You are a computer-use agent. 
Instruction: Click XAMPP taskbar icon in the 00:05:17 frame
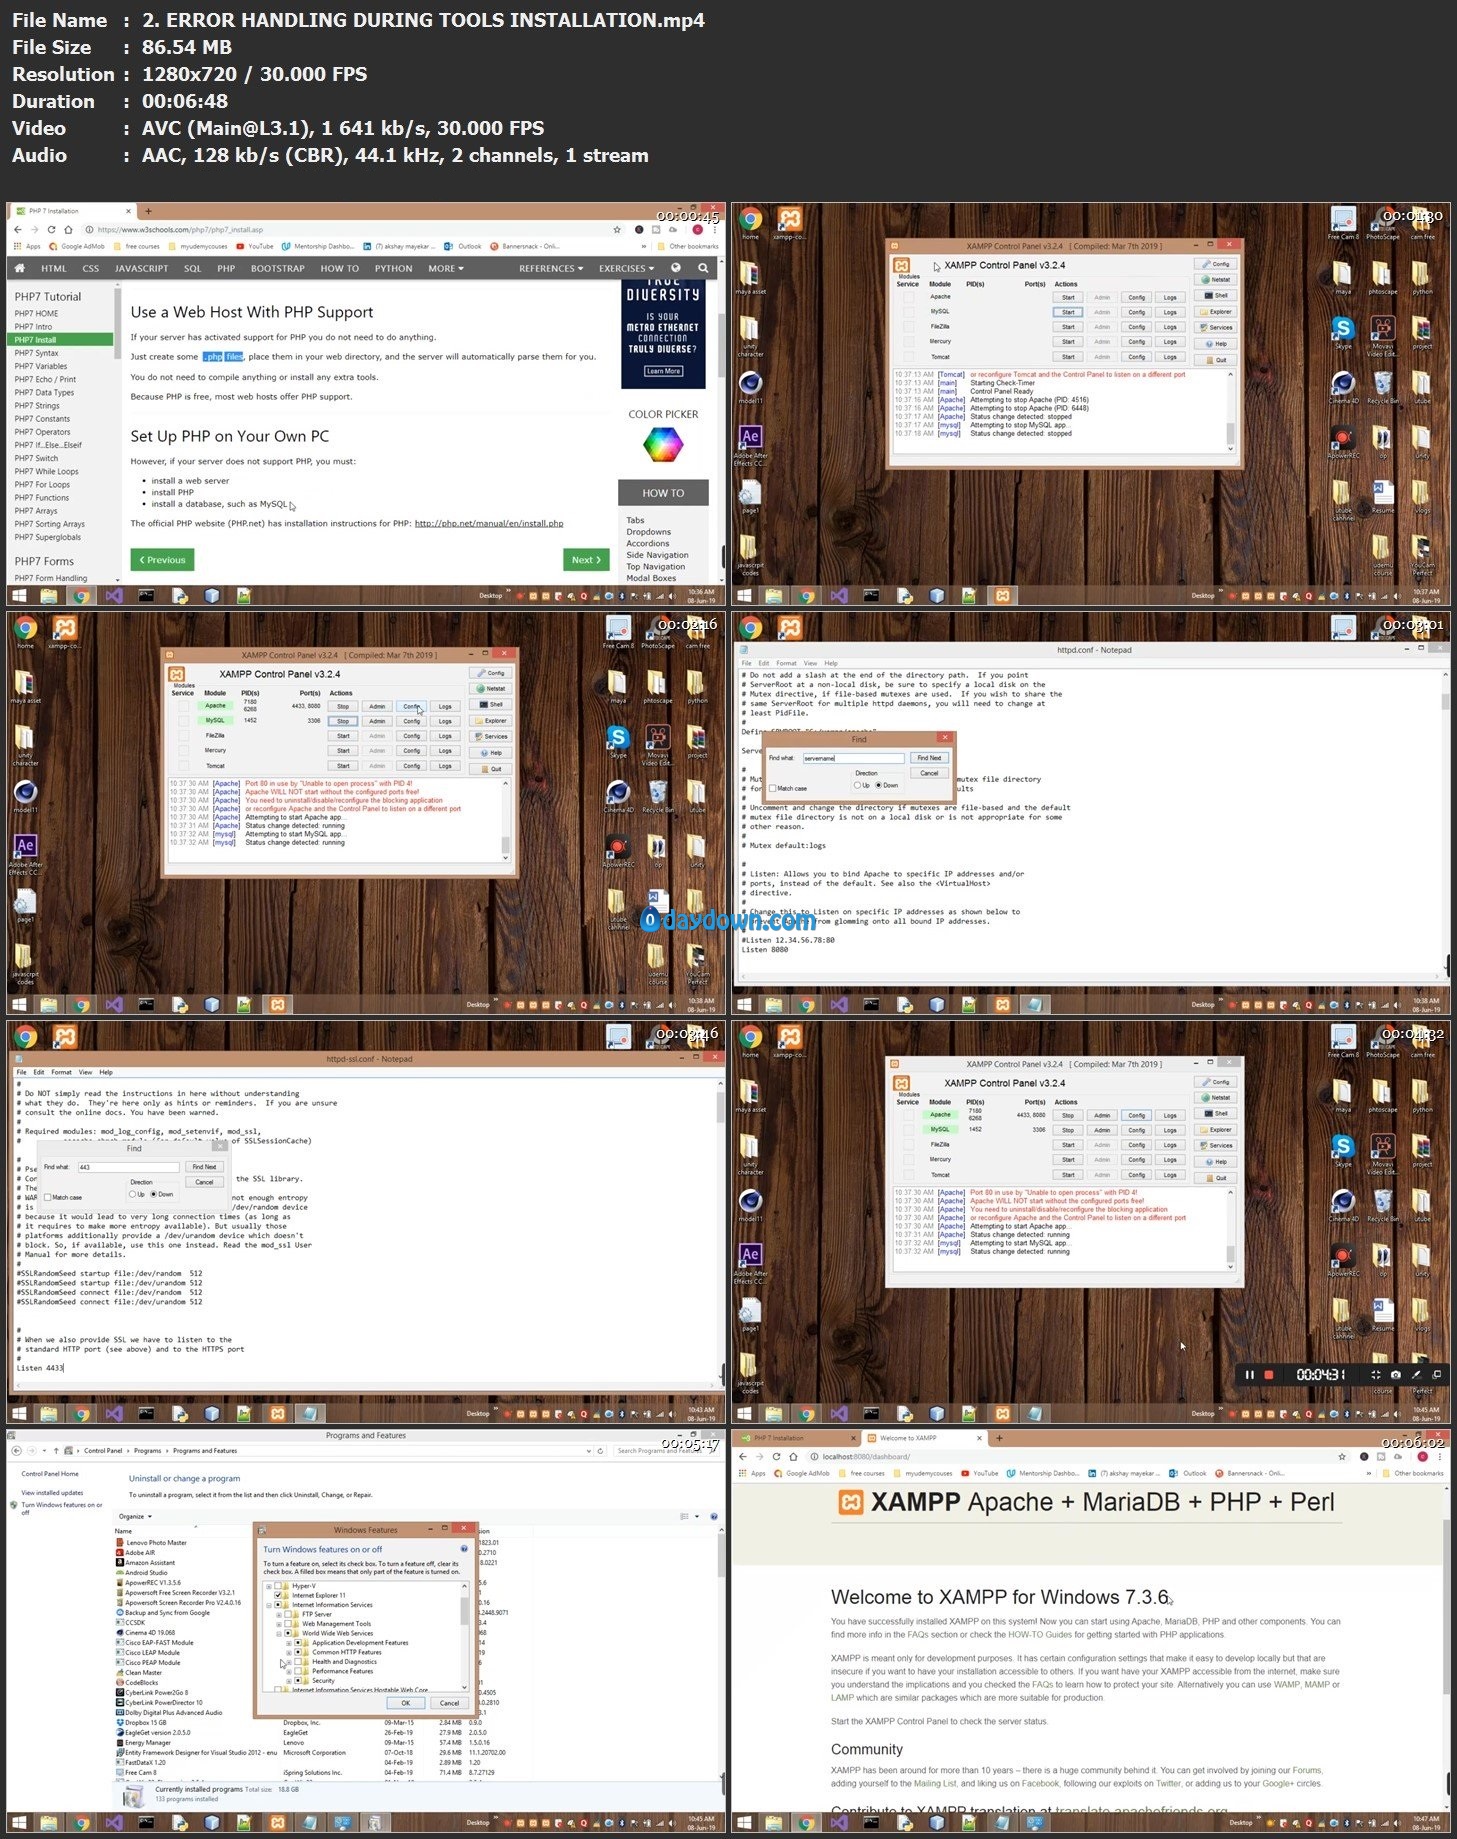[x=277, y=1823]
